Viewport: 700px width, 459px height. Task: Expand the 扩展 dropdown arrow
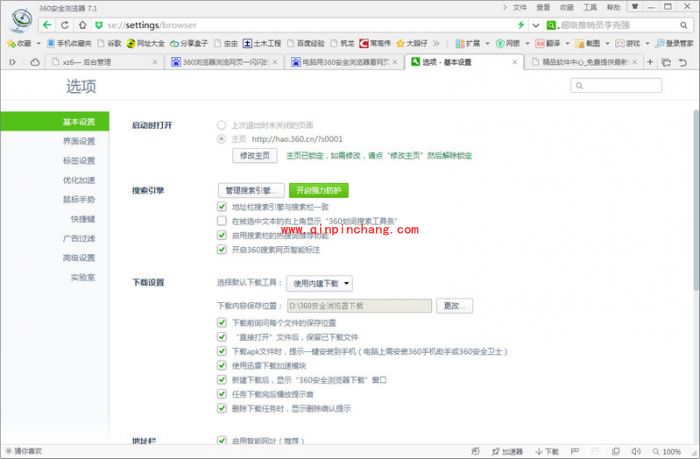[x=488, y=43]
